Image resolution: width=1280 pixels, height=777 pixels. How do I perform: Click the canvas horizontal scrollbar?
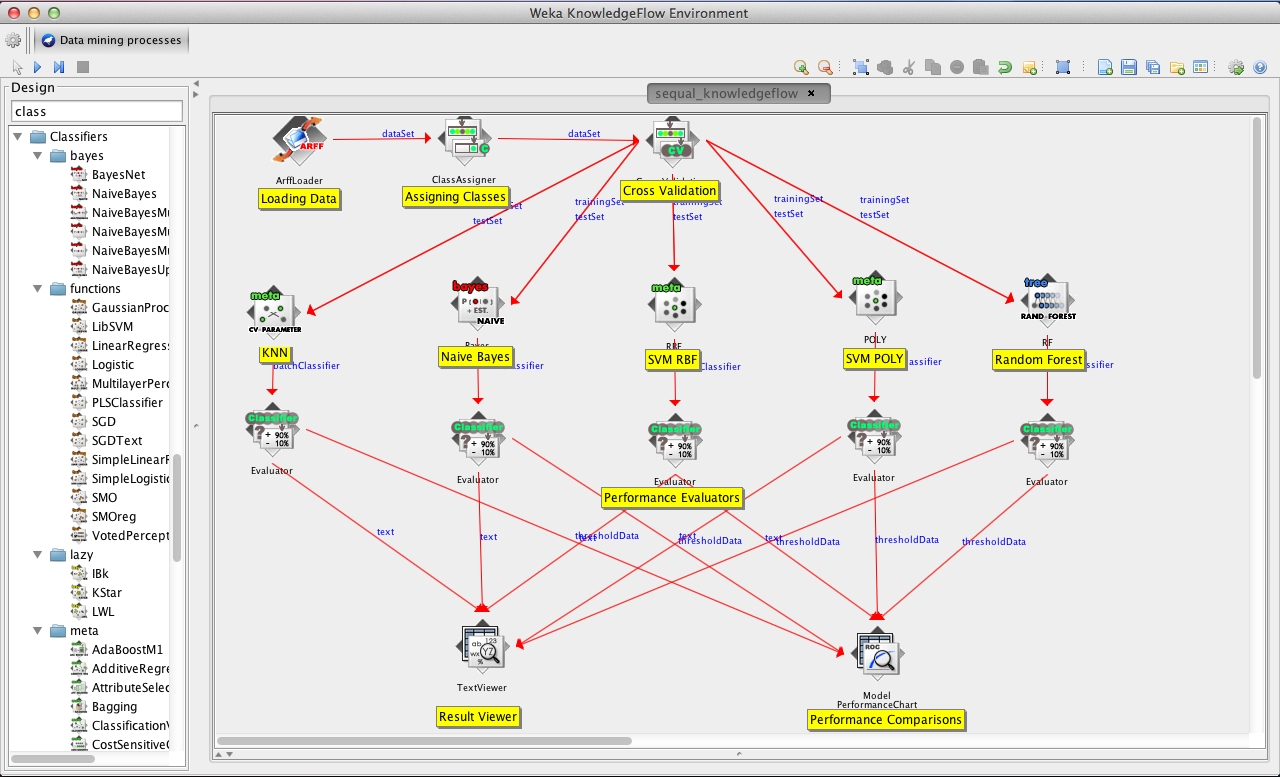(x=424, y=741)
